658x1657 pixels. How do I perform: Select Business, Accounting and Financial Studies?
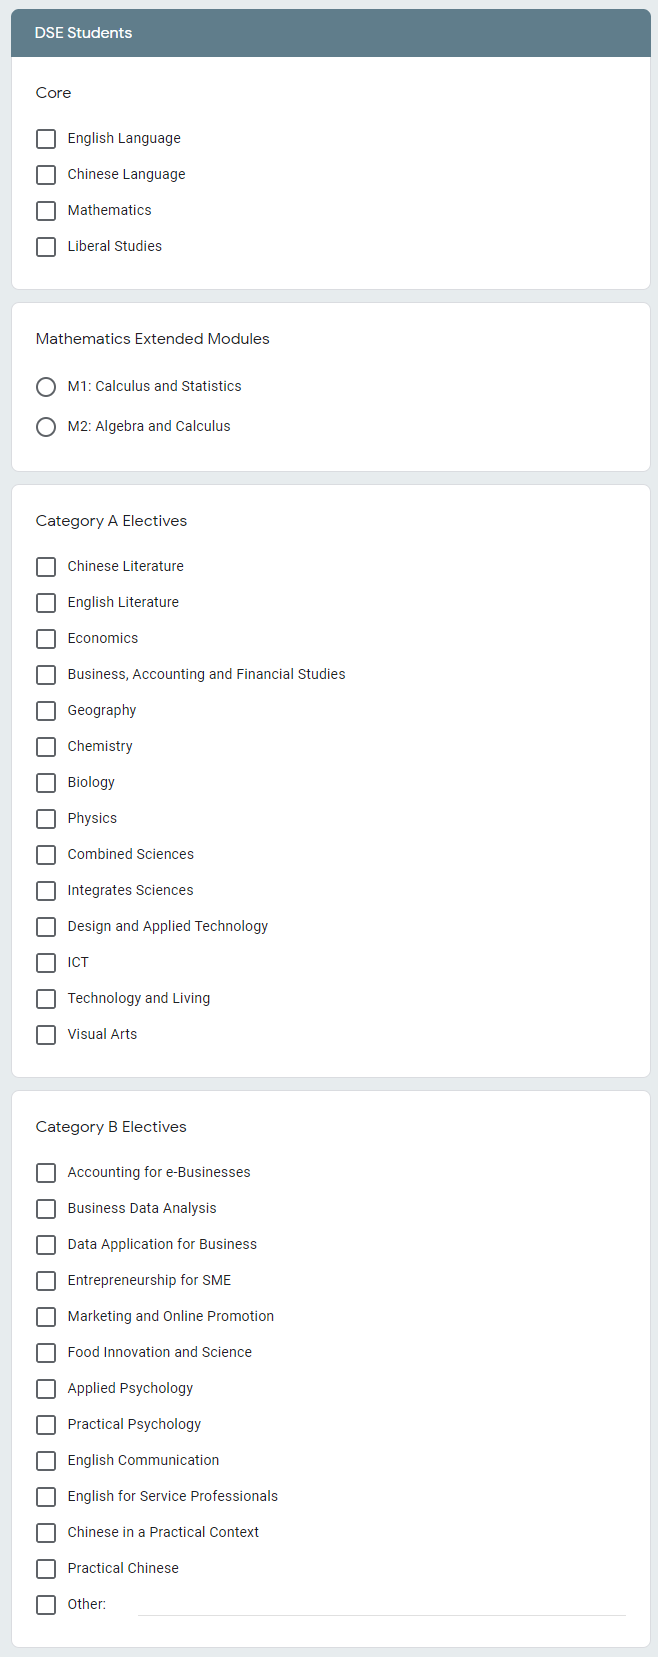tap(46, 675)
